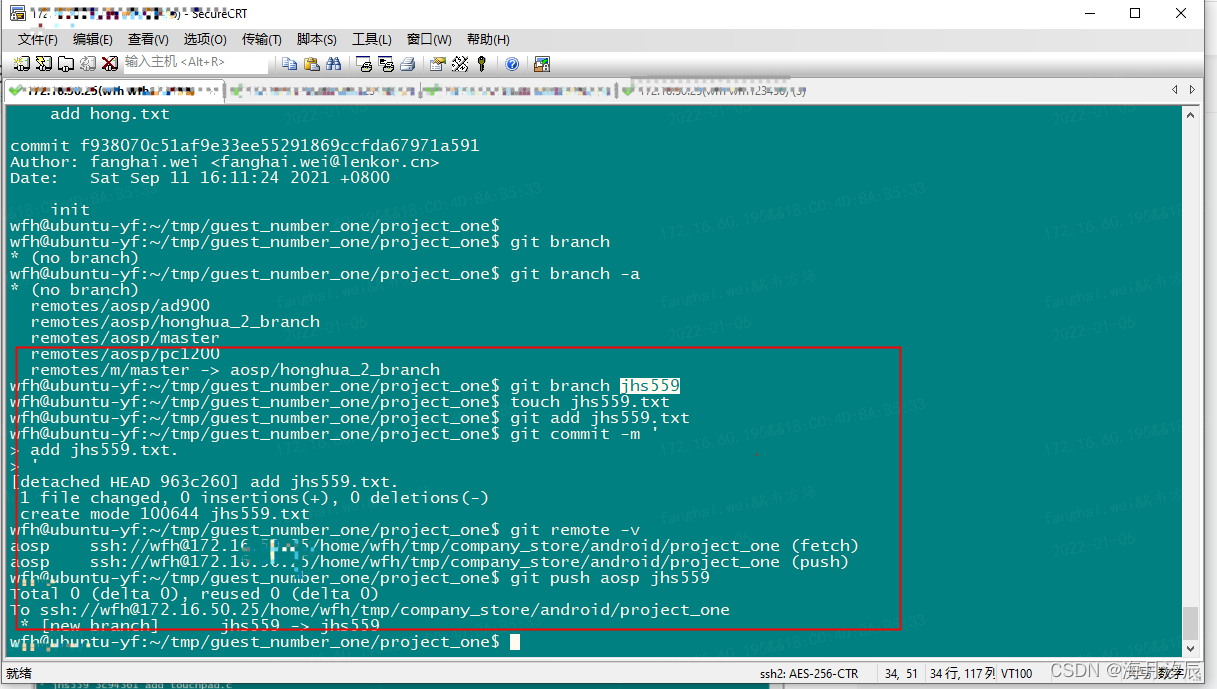Viewport: 1217px width, 689px height.
Task: Click the blue Help question icon
Action: pyautogui.click(x=512, y=64)
